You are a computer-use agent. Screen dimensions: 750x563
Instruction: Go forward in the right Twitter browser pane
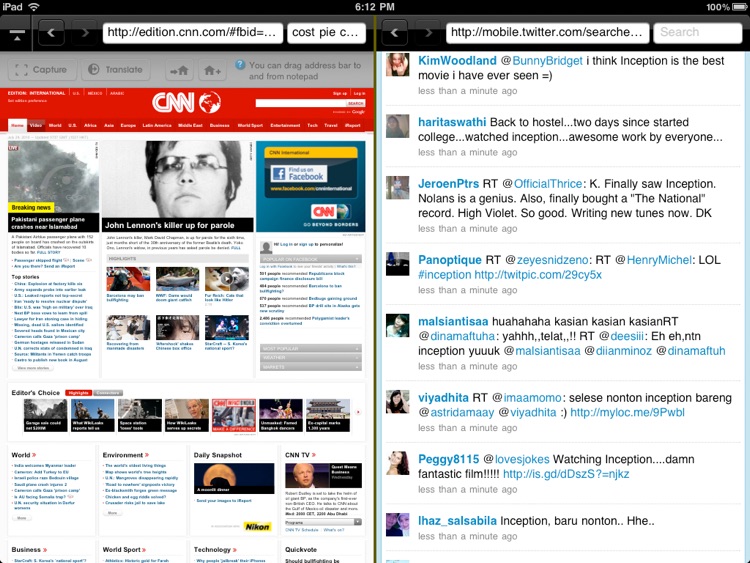[x=428, y=33]
